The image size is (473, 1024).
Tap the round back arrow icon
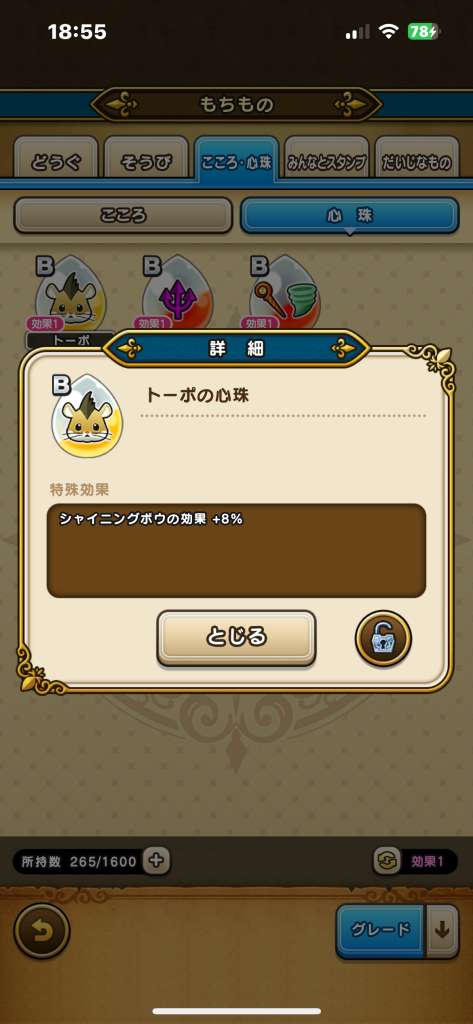(42, 931)
